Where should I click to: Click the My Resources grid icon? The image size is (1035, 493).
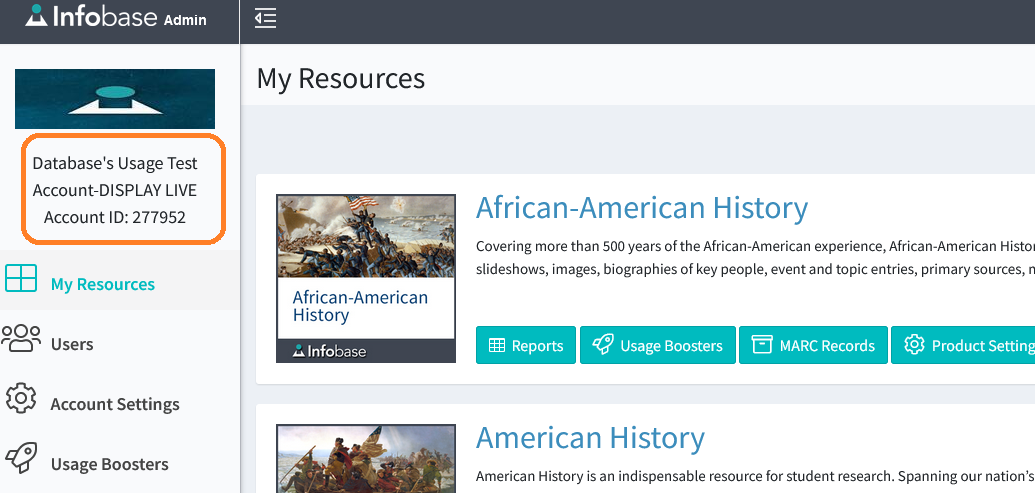click(21, 279)
